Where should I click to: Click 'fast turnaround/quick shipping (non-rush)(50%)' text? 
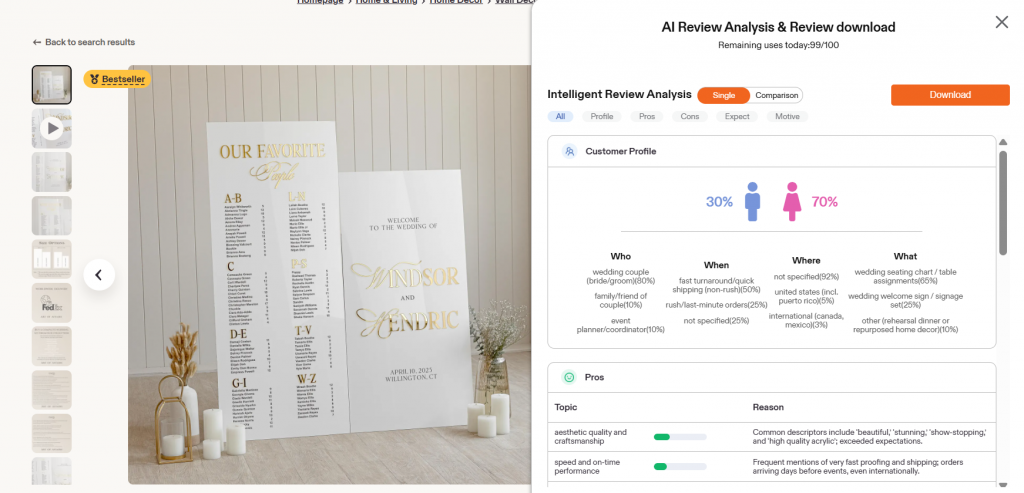click(716, 285)
